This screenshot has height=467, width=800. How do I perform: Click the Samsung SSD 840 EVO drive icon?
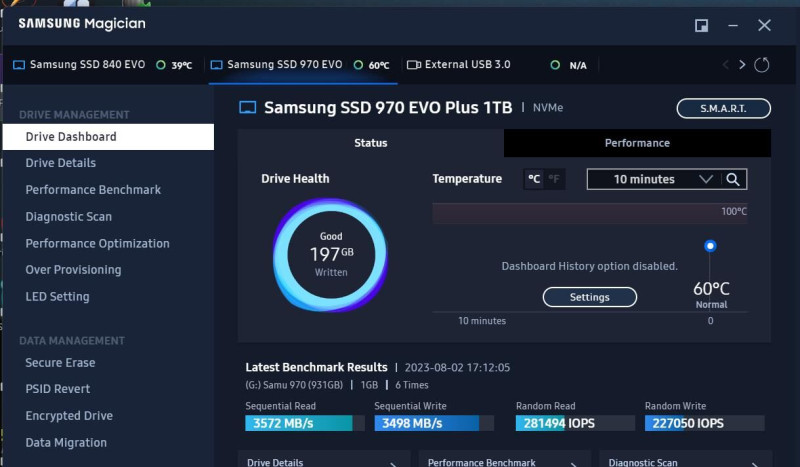(x=19, y=65)
